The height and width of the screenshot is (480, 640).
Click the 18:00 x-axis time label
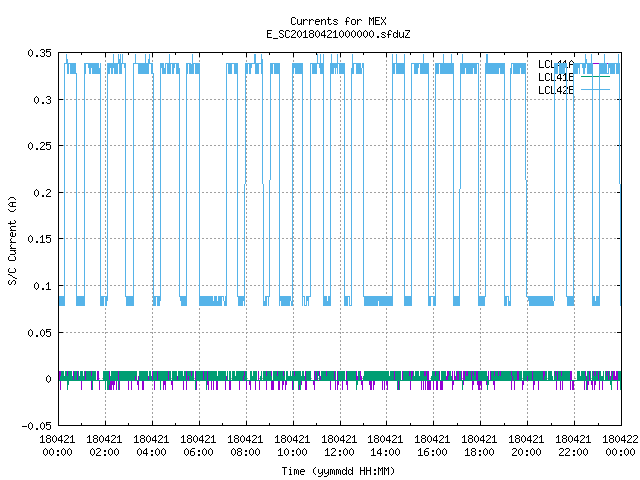479,452
